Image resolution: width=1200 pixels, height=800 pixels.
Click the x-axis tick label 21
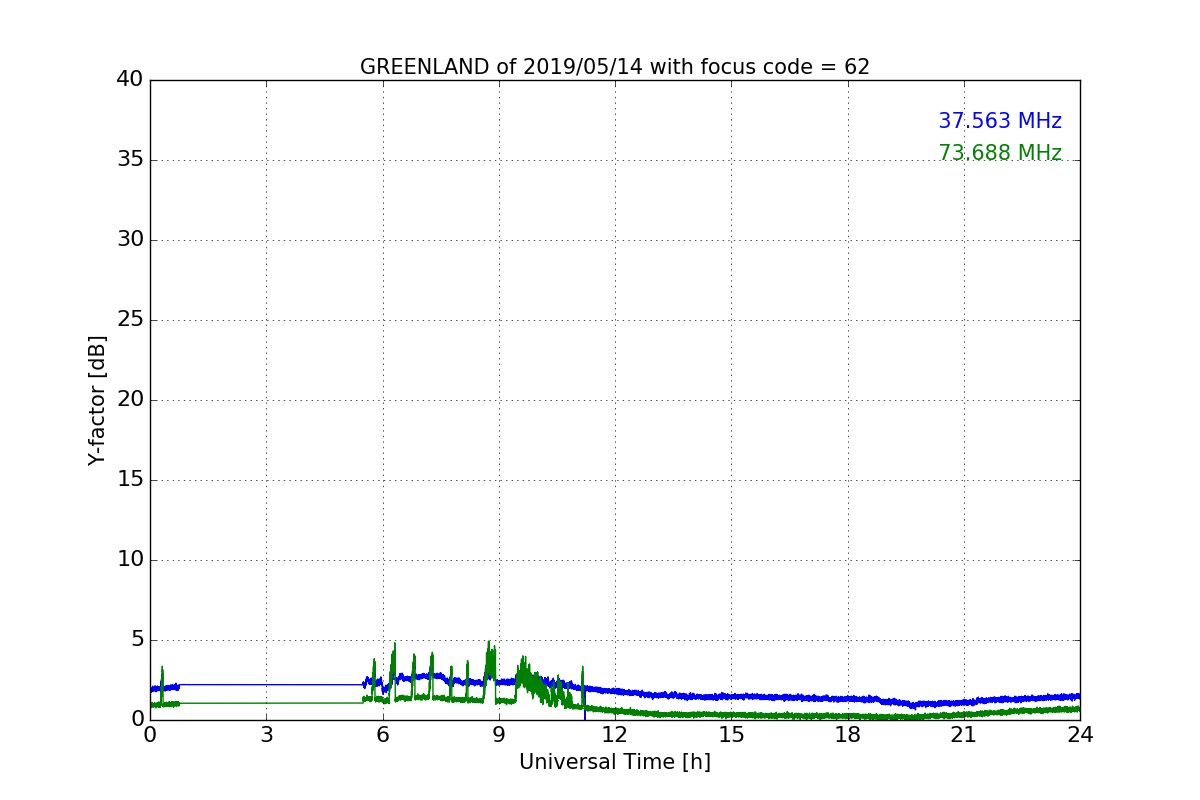pyautogui.click(x=963, y=735)
